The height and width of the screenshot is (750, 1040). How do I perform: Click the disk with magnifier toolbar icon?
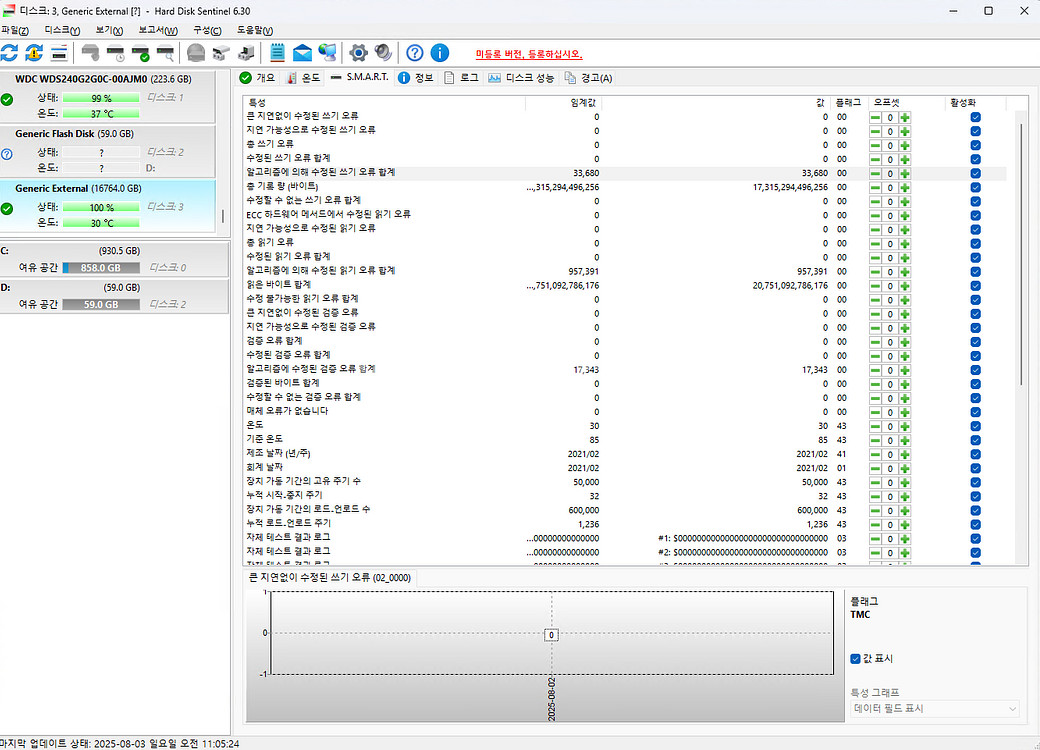click(x=165, y=53)
